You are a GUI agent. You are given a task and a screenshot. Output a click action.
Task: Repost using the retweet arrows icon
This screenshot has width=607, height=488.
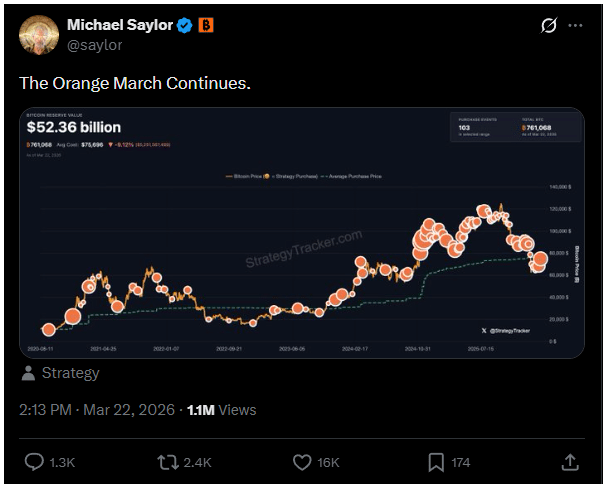(169, 462)
